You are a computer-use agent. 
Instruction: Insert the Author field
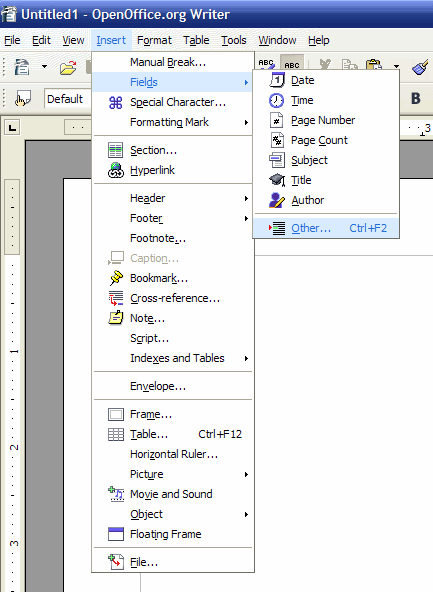point(326,200)
